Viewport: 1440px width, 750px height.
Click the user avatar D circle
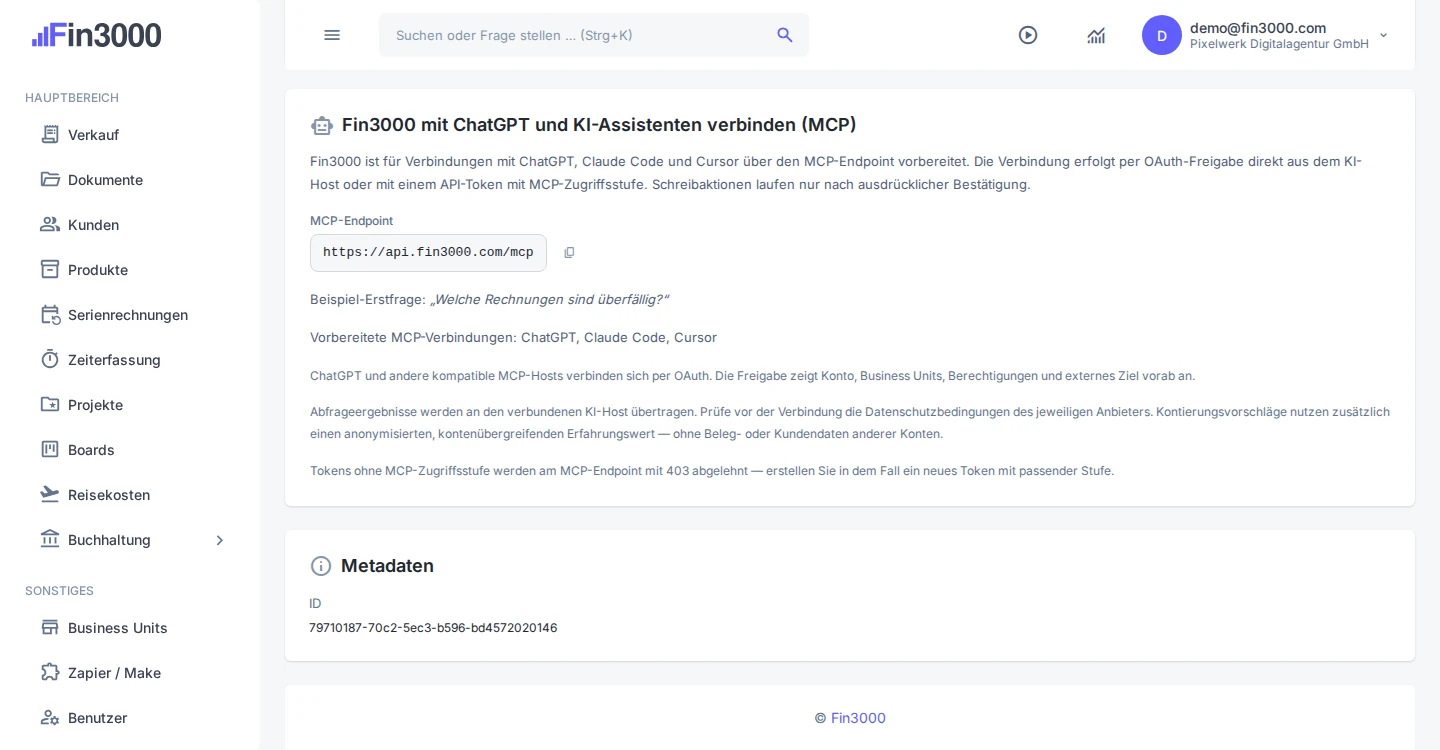[1162, 35]
